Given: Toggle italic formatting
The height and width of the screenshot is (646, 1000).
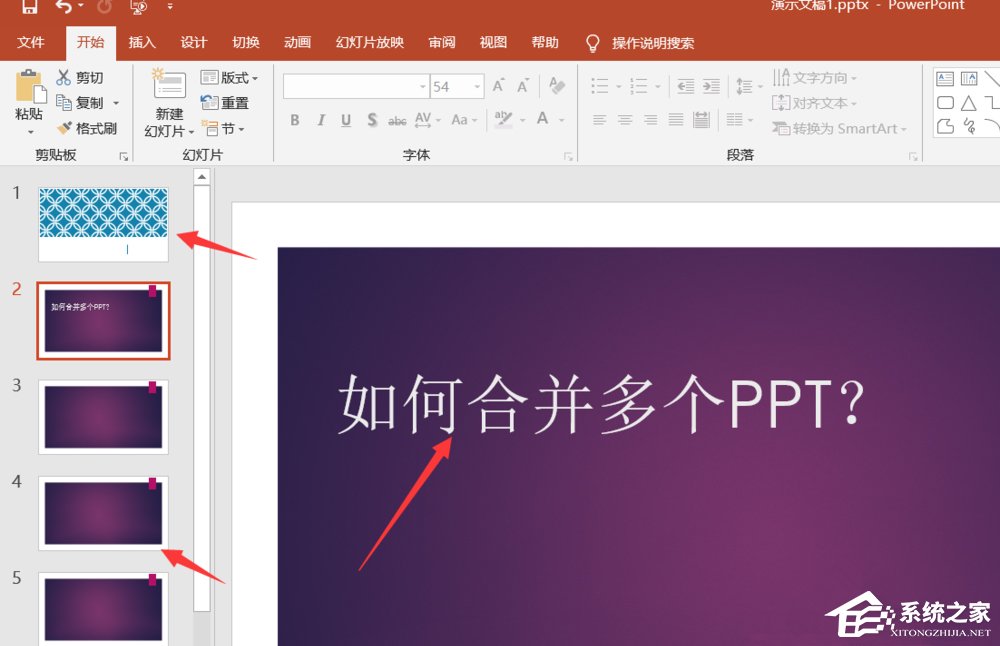Looking at the screenshot, I should click(x=320, y=120).
